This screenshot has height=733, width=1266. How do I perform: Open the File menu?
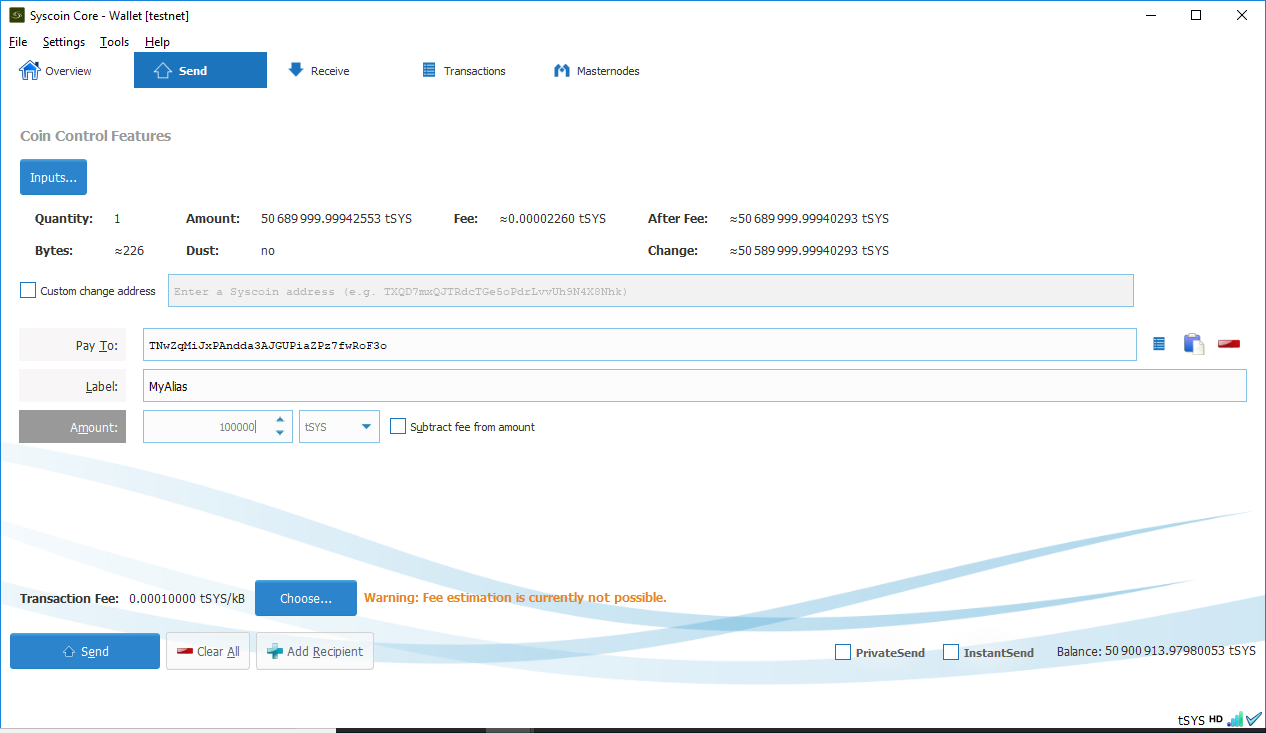(x=18, y=42)
